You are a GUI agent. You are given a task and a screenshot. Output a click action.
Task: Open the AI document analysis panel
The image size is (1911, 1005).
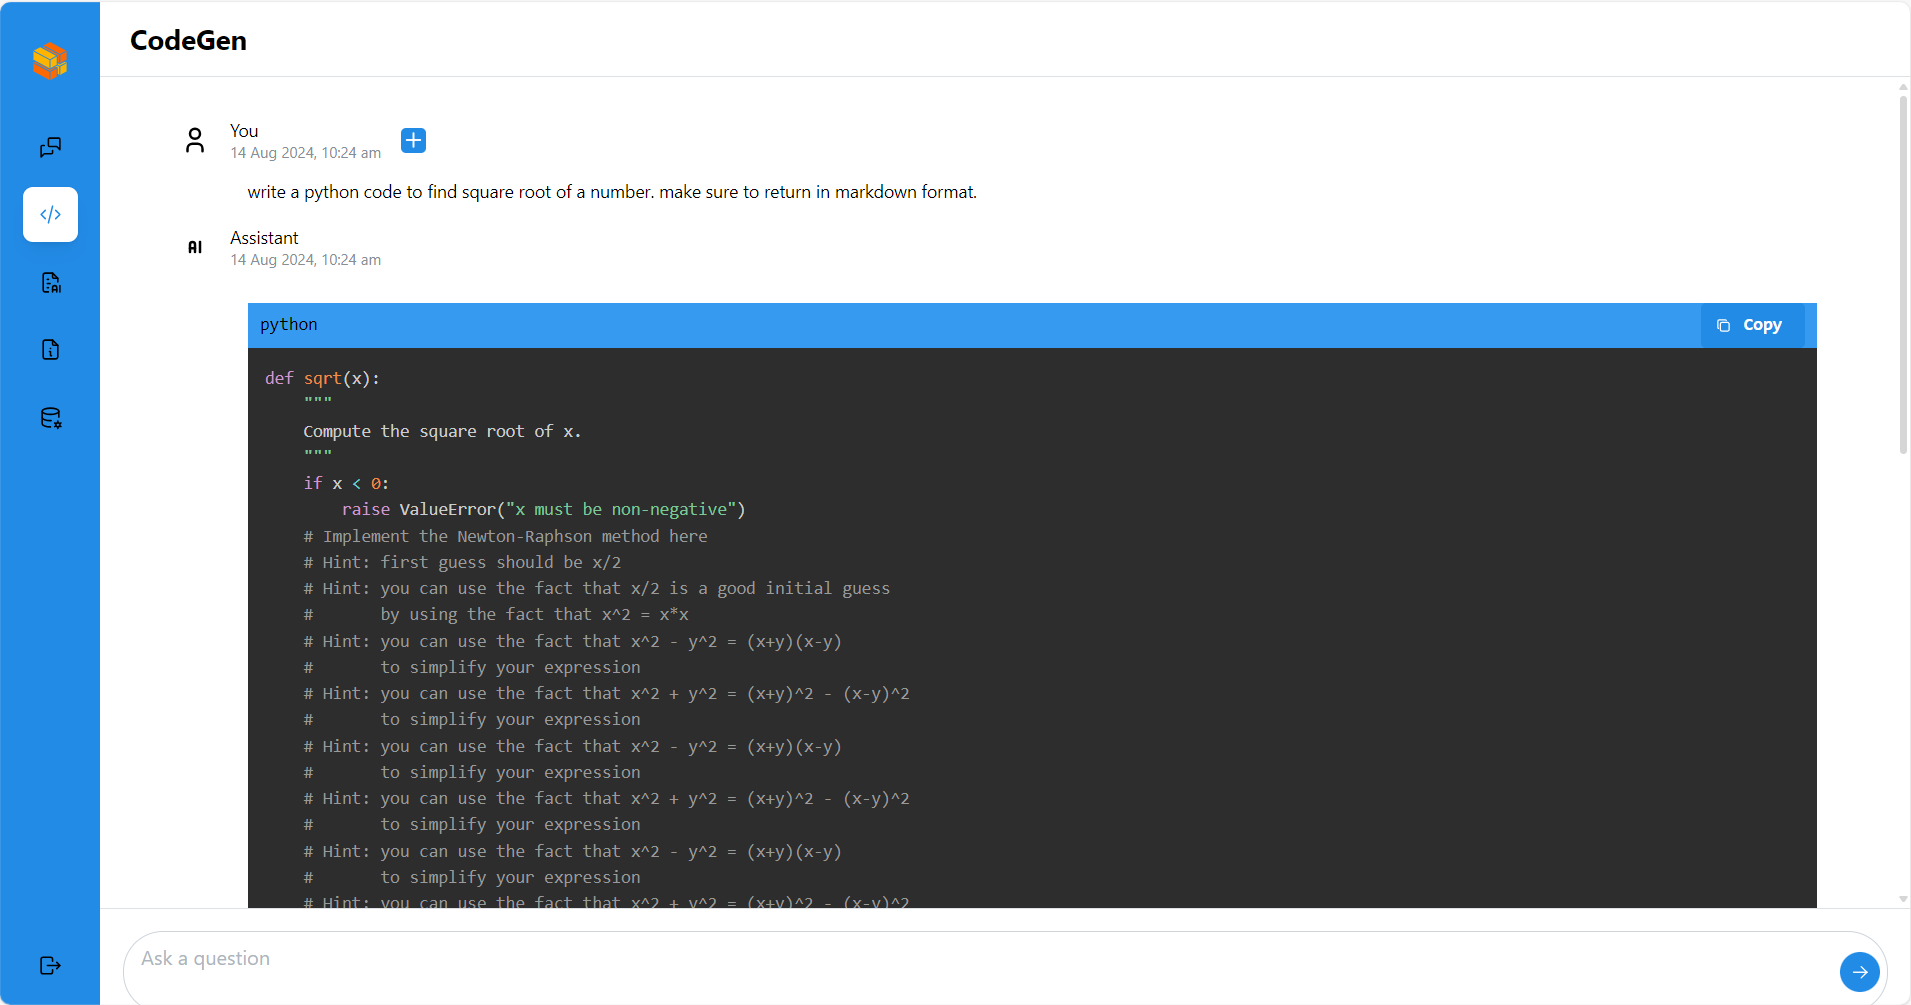point(50,283)
